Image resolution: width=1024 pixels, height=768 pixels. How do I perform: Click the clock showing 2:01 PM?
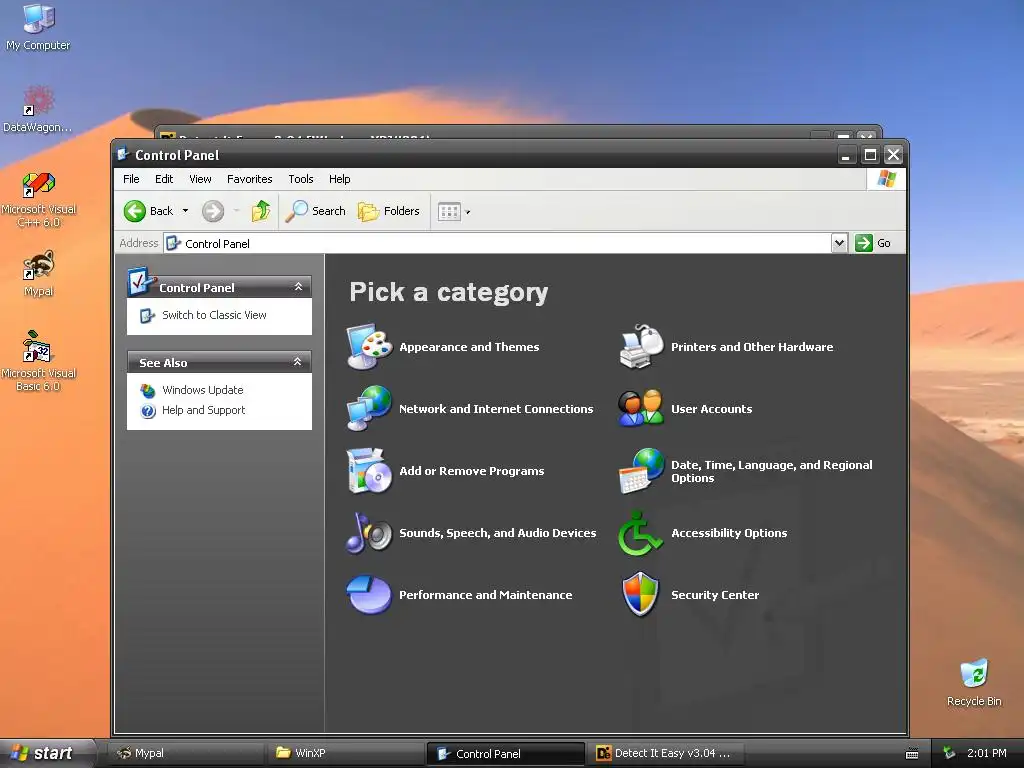coord(986,753)
